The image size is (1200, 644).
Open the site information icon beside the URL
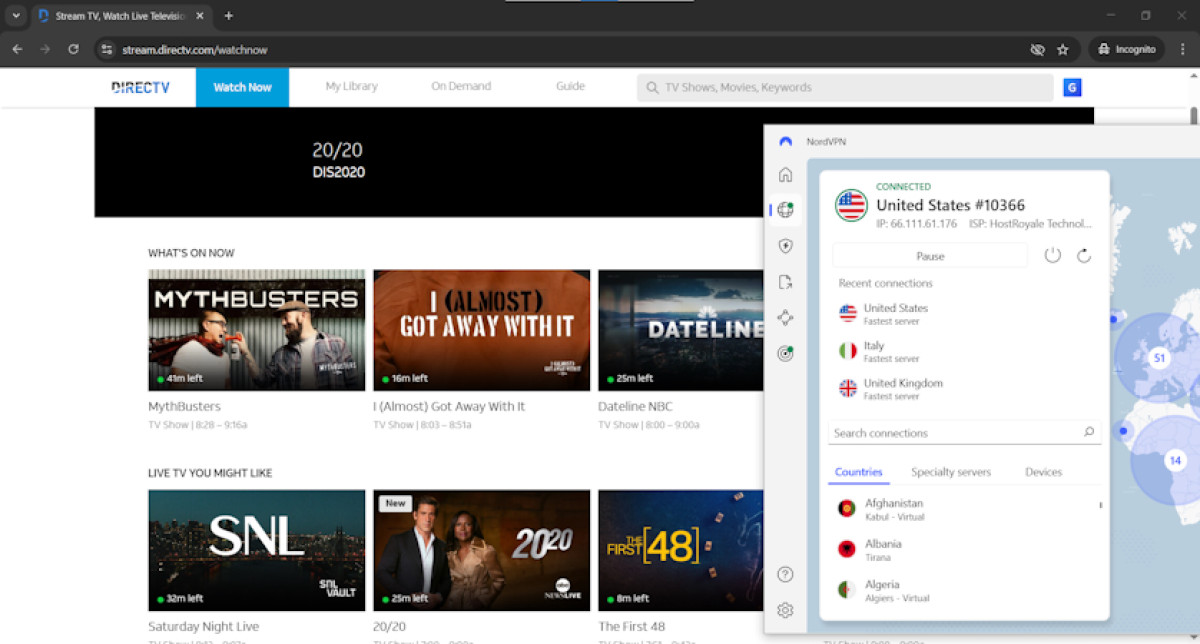click(x=107, y=49)
